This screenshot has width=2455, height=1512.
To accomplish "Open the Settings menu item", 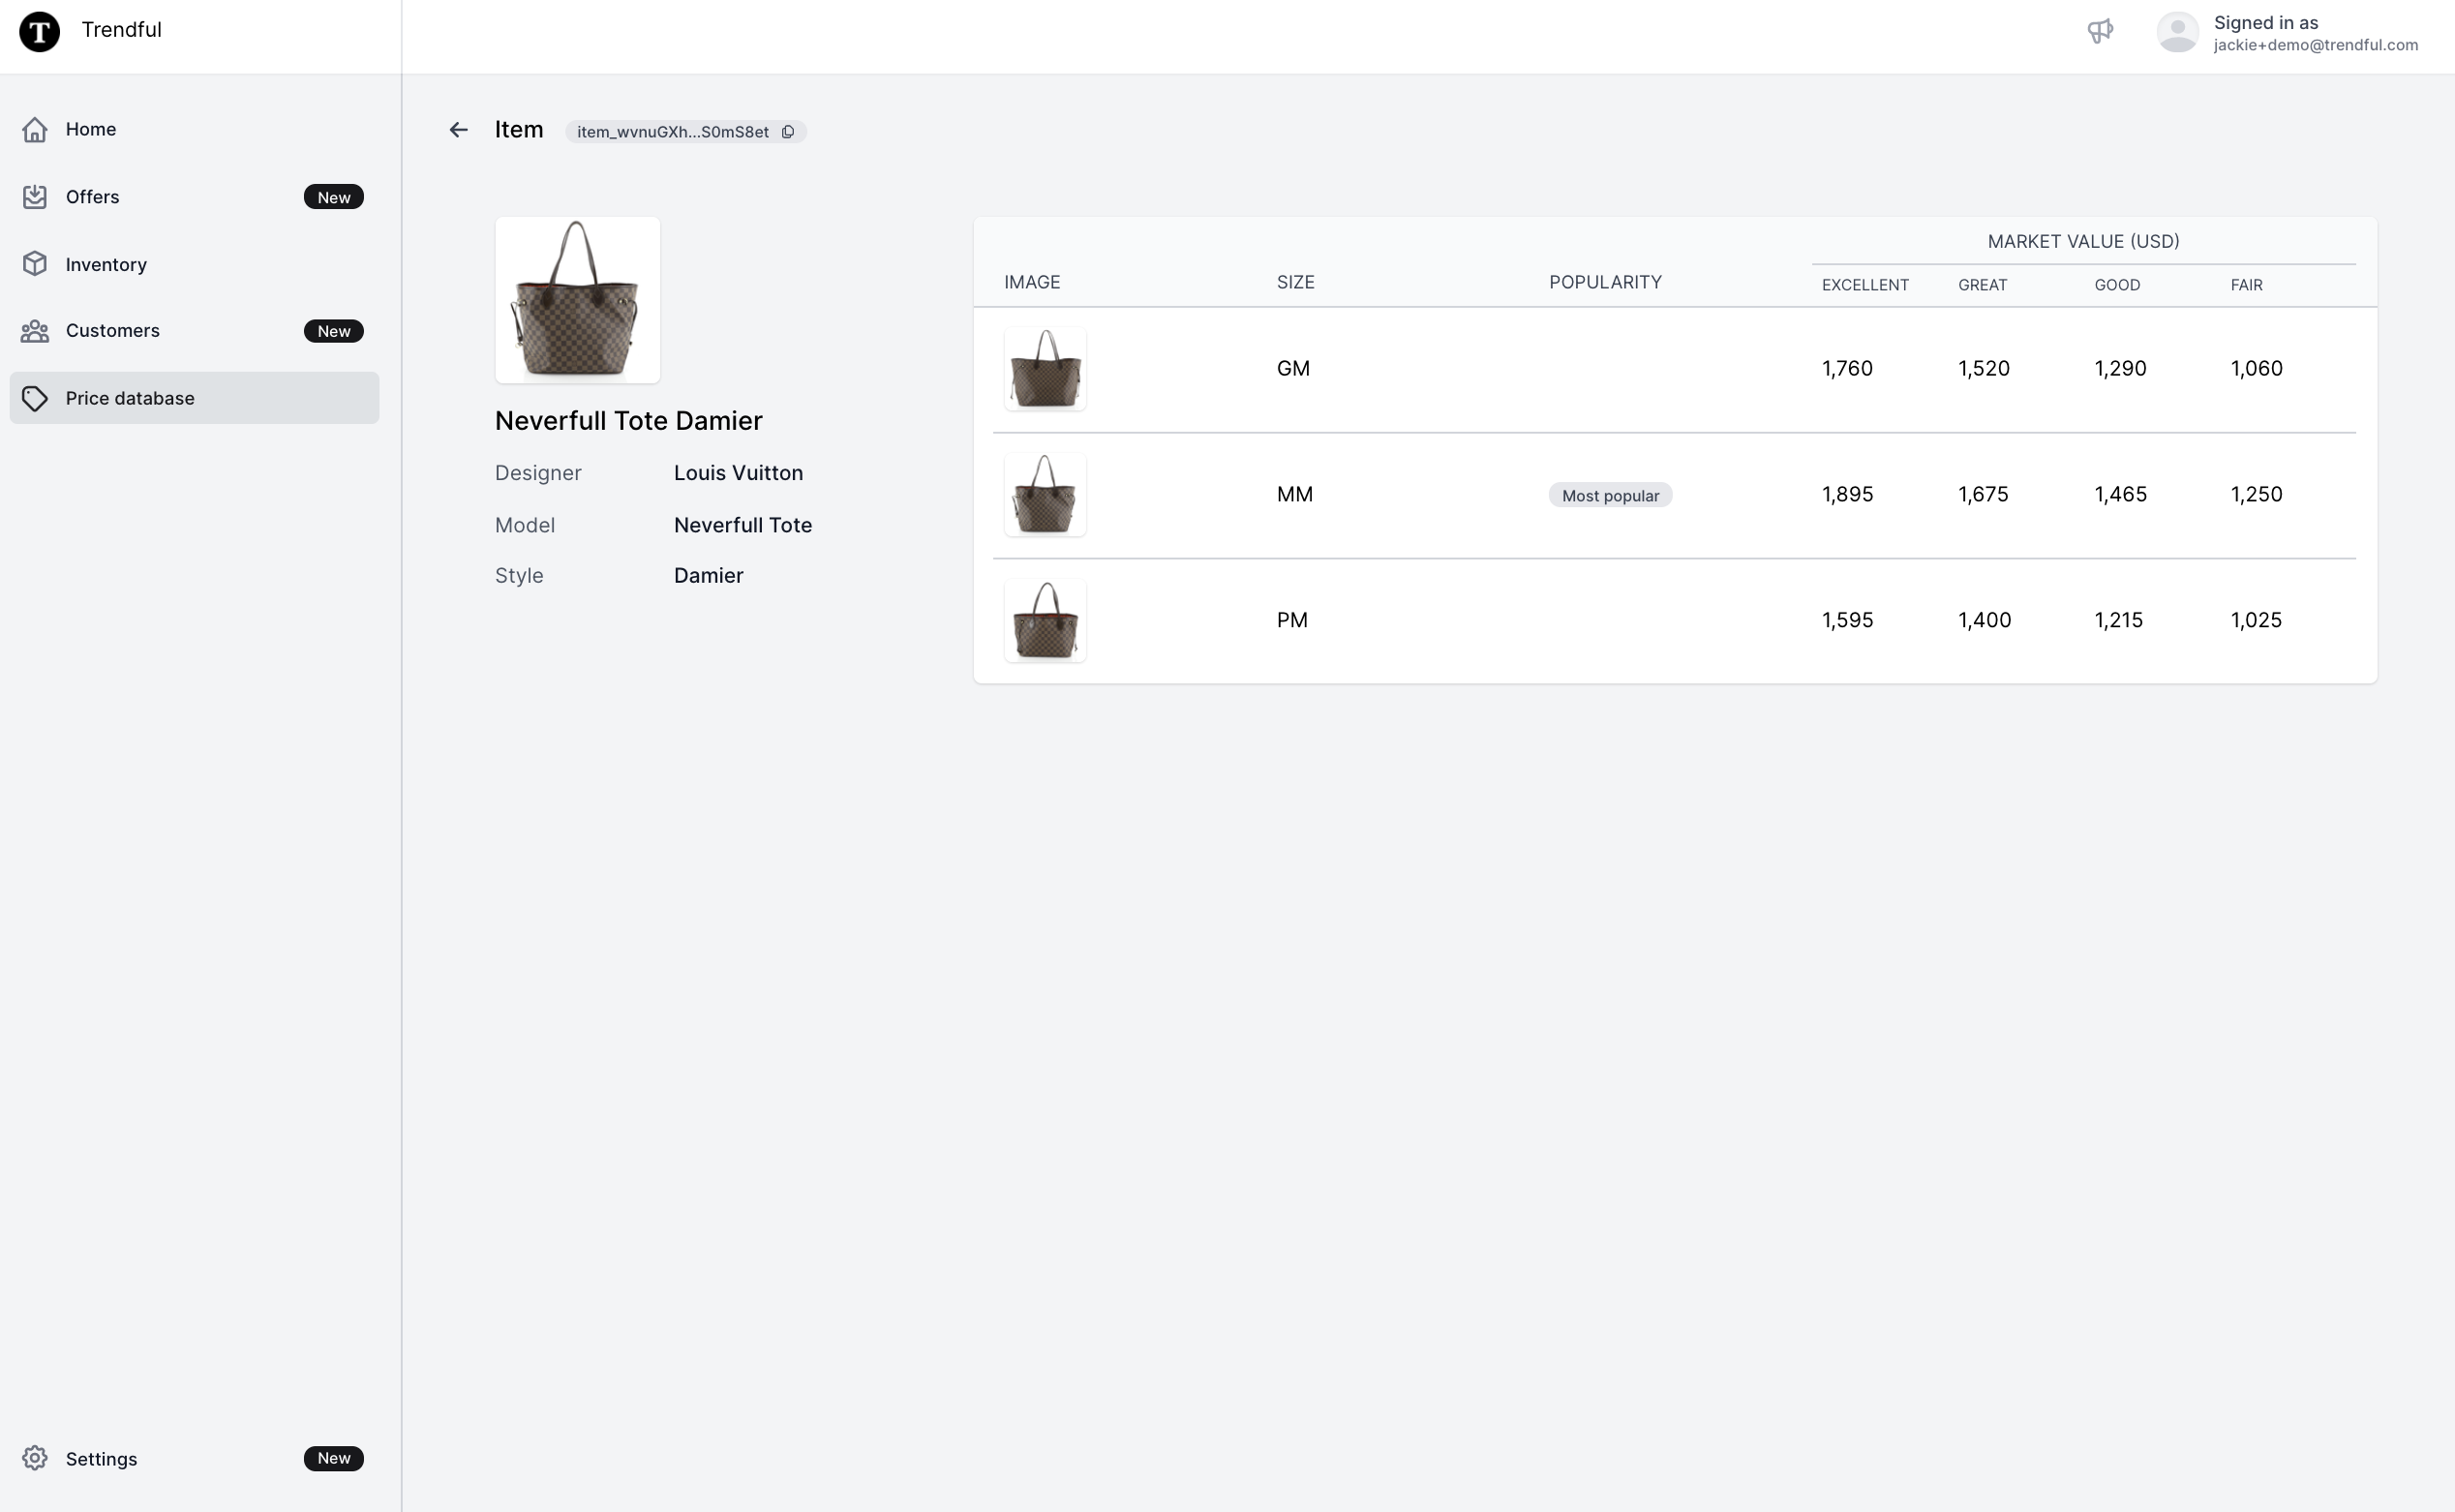I will [194, 1458].
